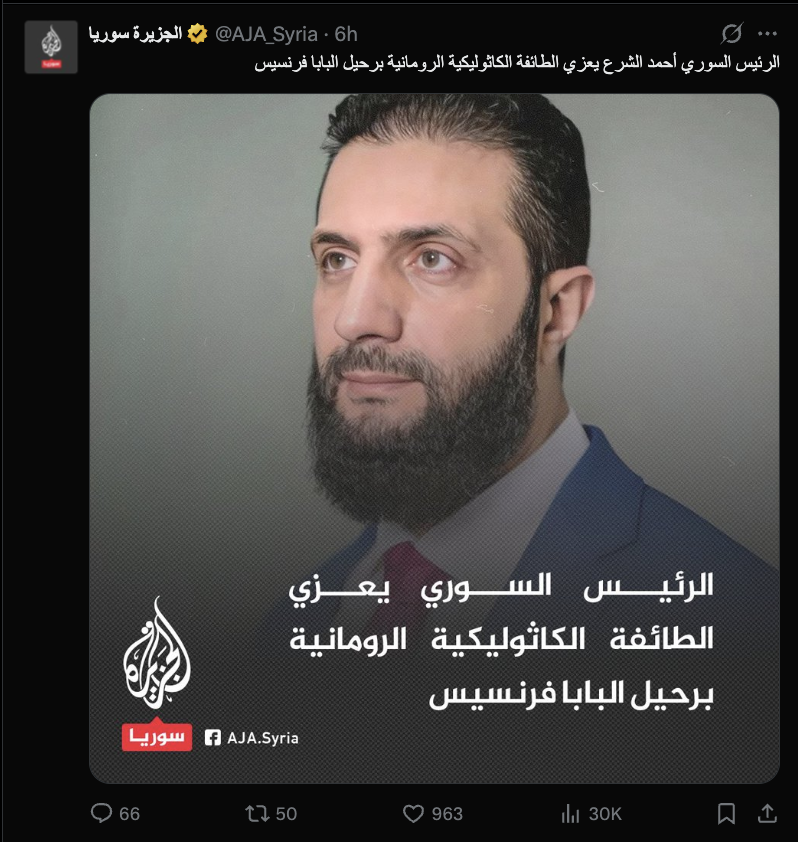Image resolution: width=798 pixels, height=842 pixels.
Task: Click the الجزيرة سوريا account name
Action: click(x=135, y=34)
